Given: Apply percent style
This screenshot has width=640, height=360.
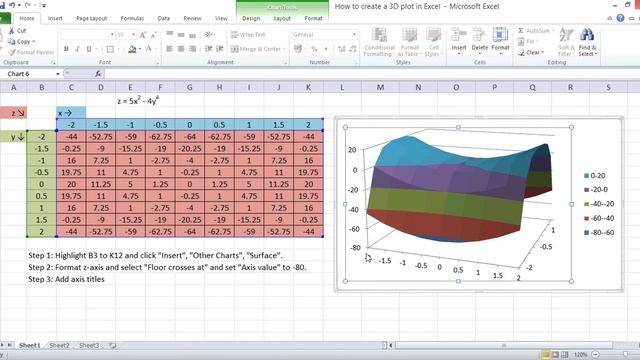Looking at the screenshot, I should (314, 49).
